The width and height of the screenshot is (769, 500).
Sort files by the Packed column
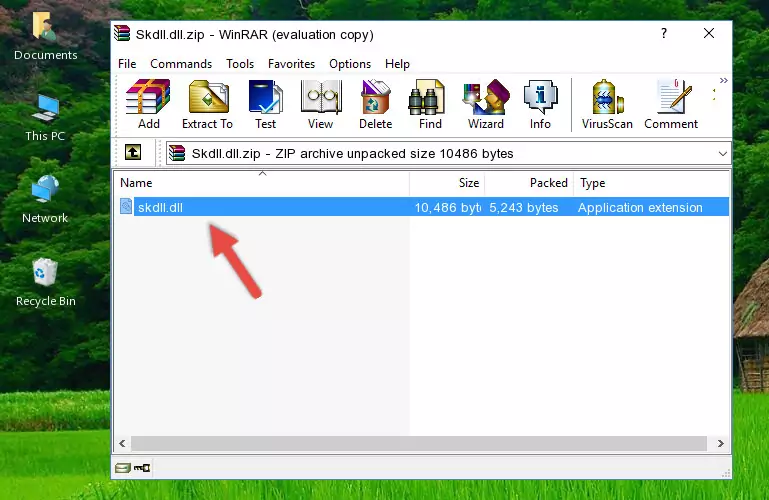click(529, 183)
